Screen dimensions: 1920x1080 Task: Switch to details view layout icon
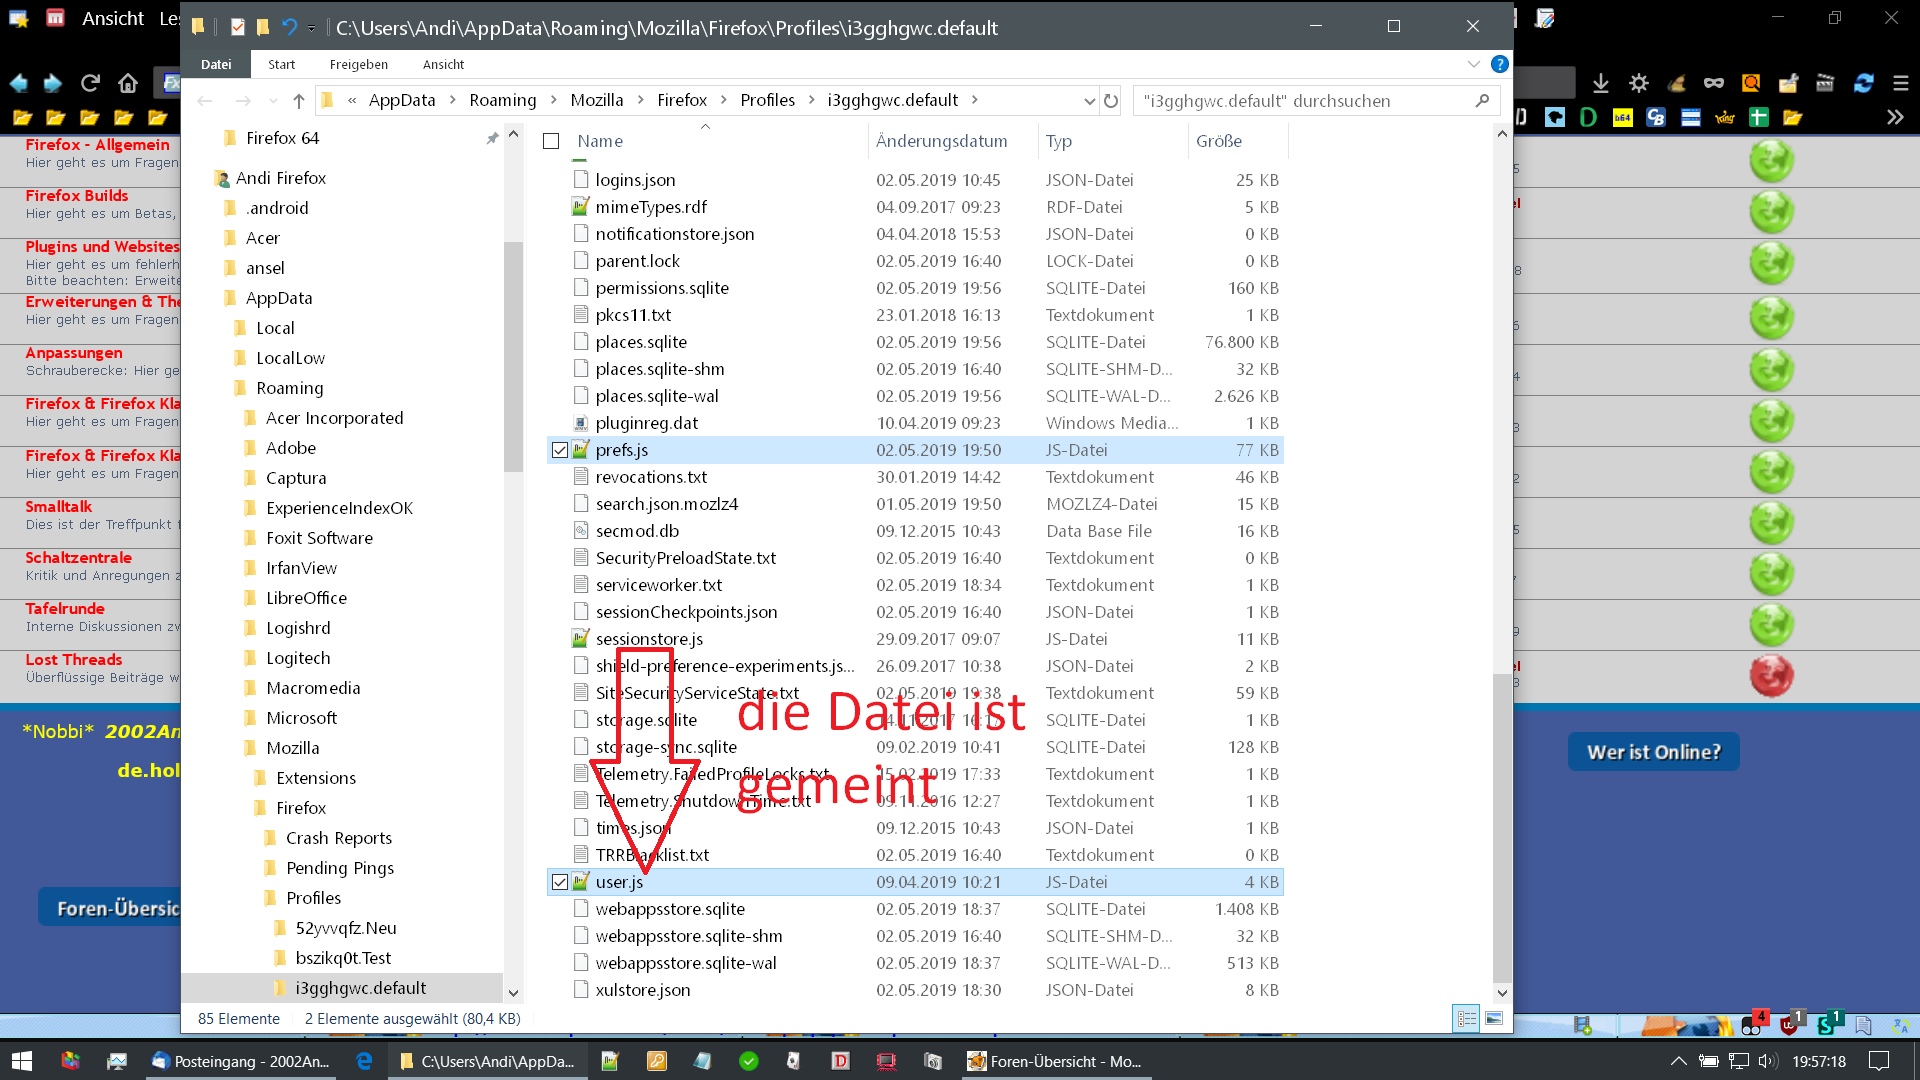[1466, 1019]
